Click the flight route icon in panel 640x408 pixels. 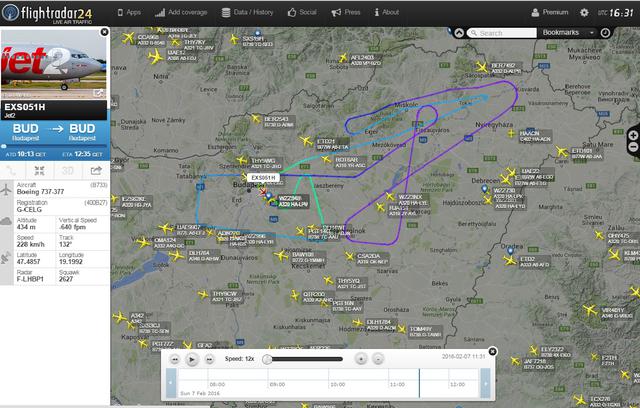click(12, 171)
